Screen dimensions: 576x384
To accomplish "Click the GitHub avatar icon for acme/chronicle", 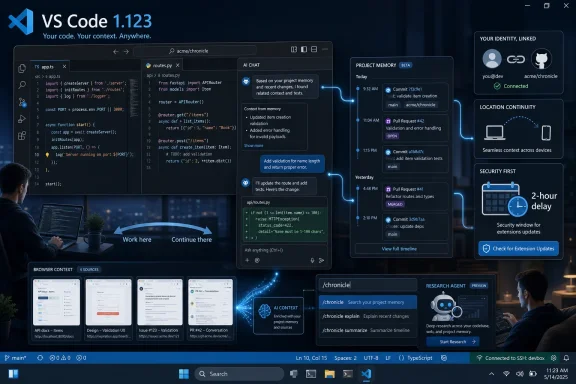I will [541, 59].
